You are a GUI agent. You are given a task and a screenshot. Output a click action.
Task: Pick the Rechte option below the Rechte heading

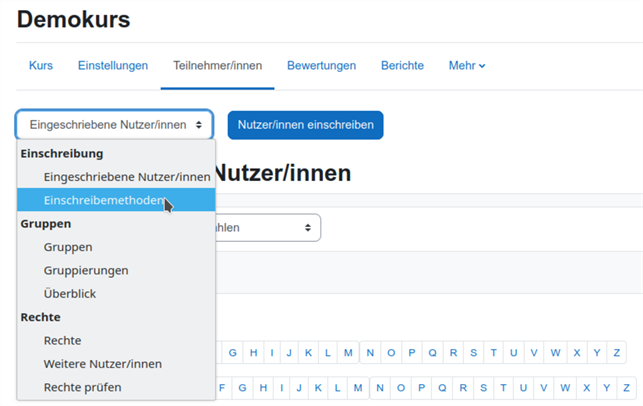(63, 341)
